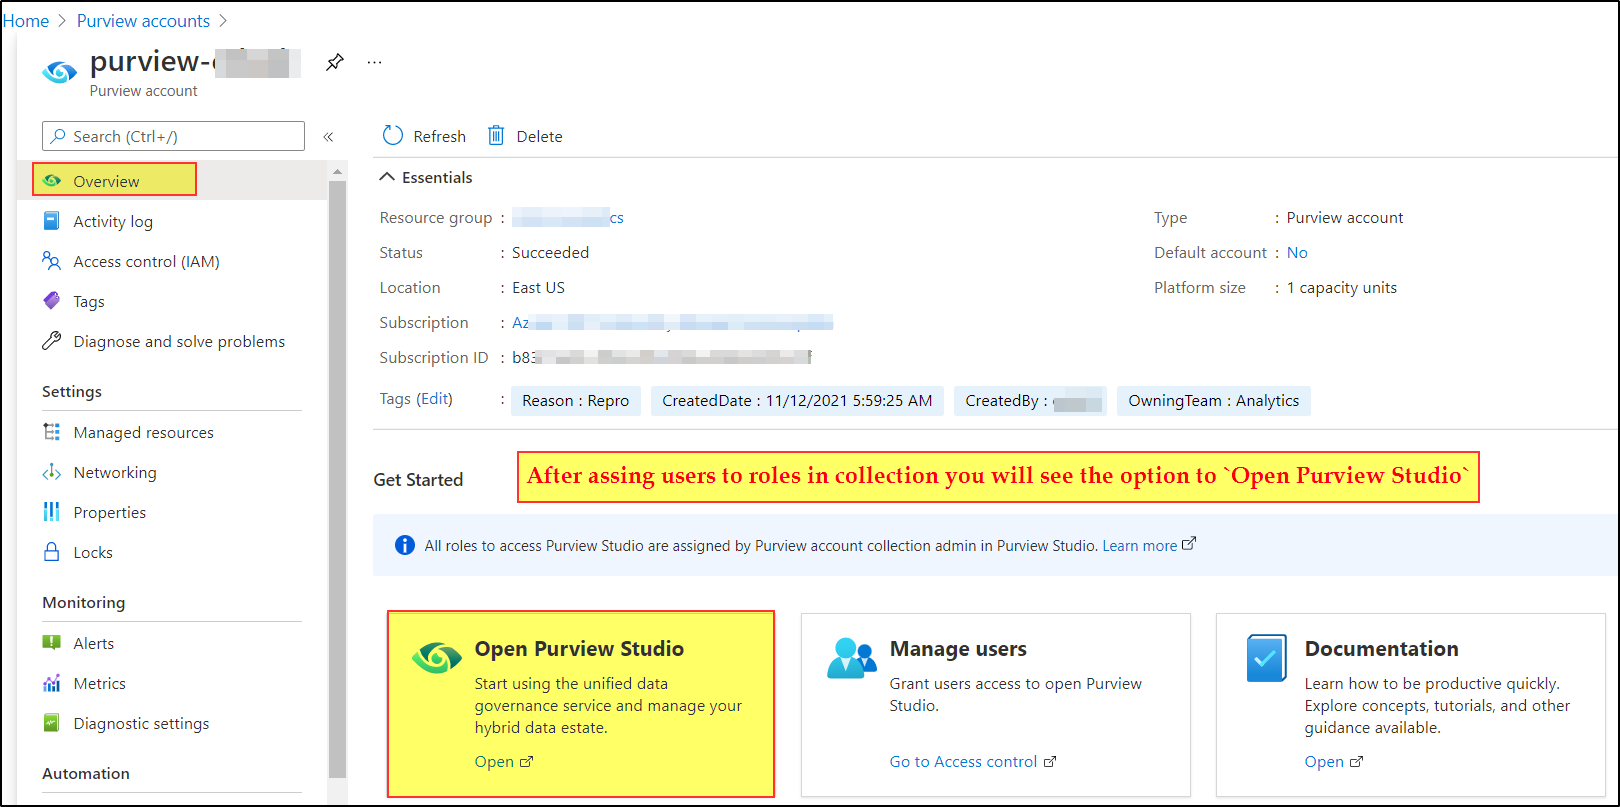The height and width of the screenshot is (807, 1620).
Task: Click the search magnifier icon in sidebar
Action: point(58,136)
